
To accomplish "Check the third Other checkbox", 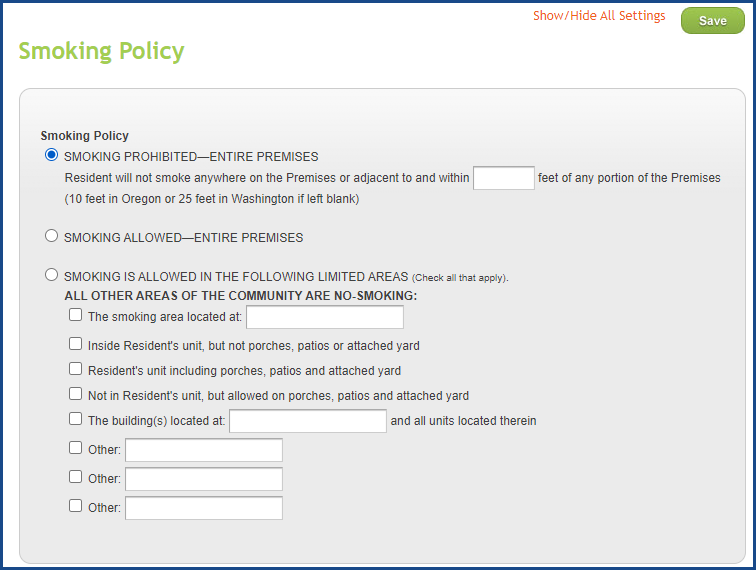I will 75,506.
